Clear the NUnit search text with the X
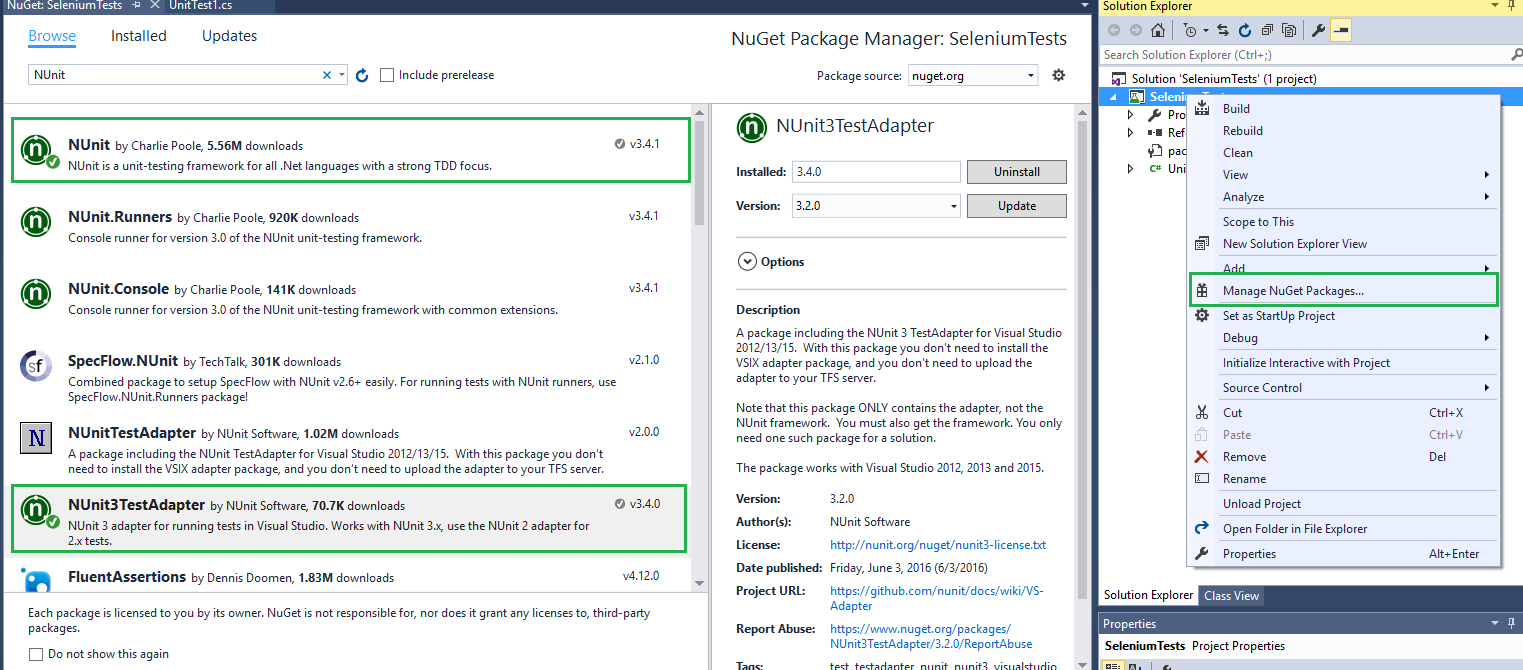 click(327, 75)
